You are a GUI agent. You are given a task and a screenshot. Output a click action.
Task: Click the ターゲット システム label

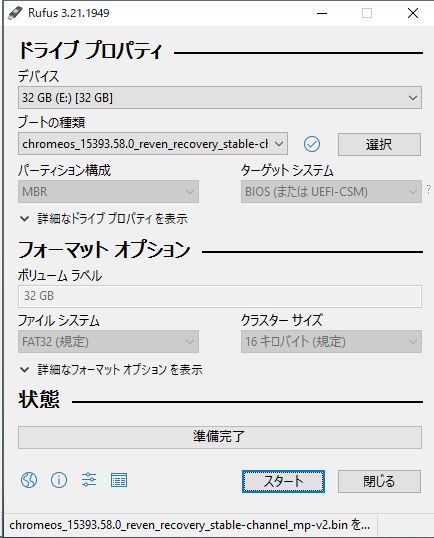point(287,170)
